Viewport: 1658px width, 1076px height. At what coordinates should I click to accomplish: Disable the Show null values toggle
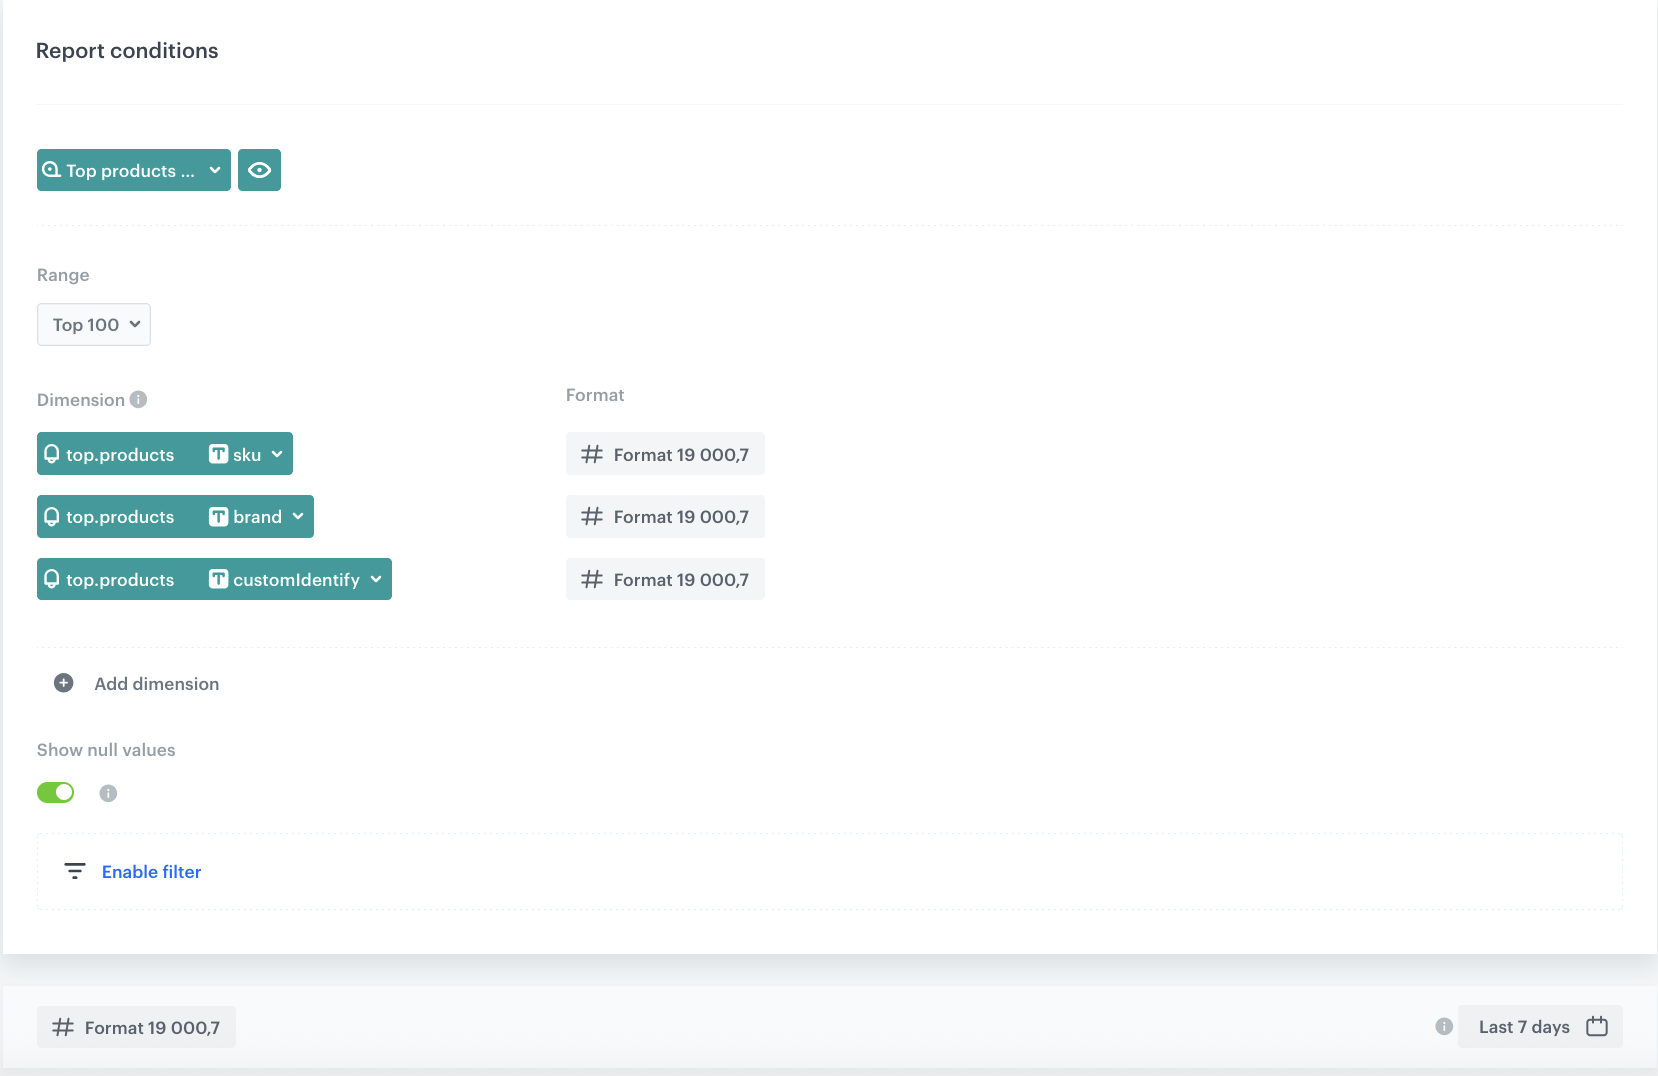coord(56,793)
